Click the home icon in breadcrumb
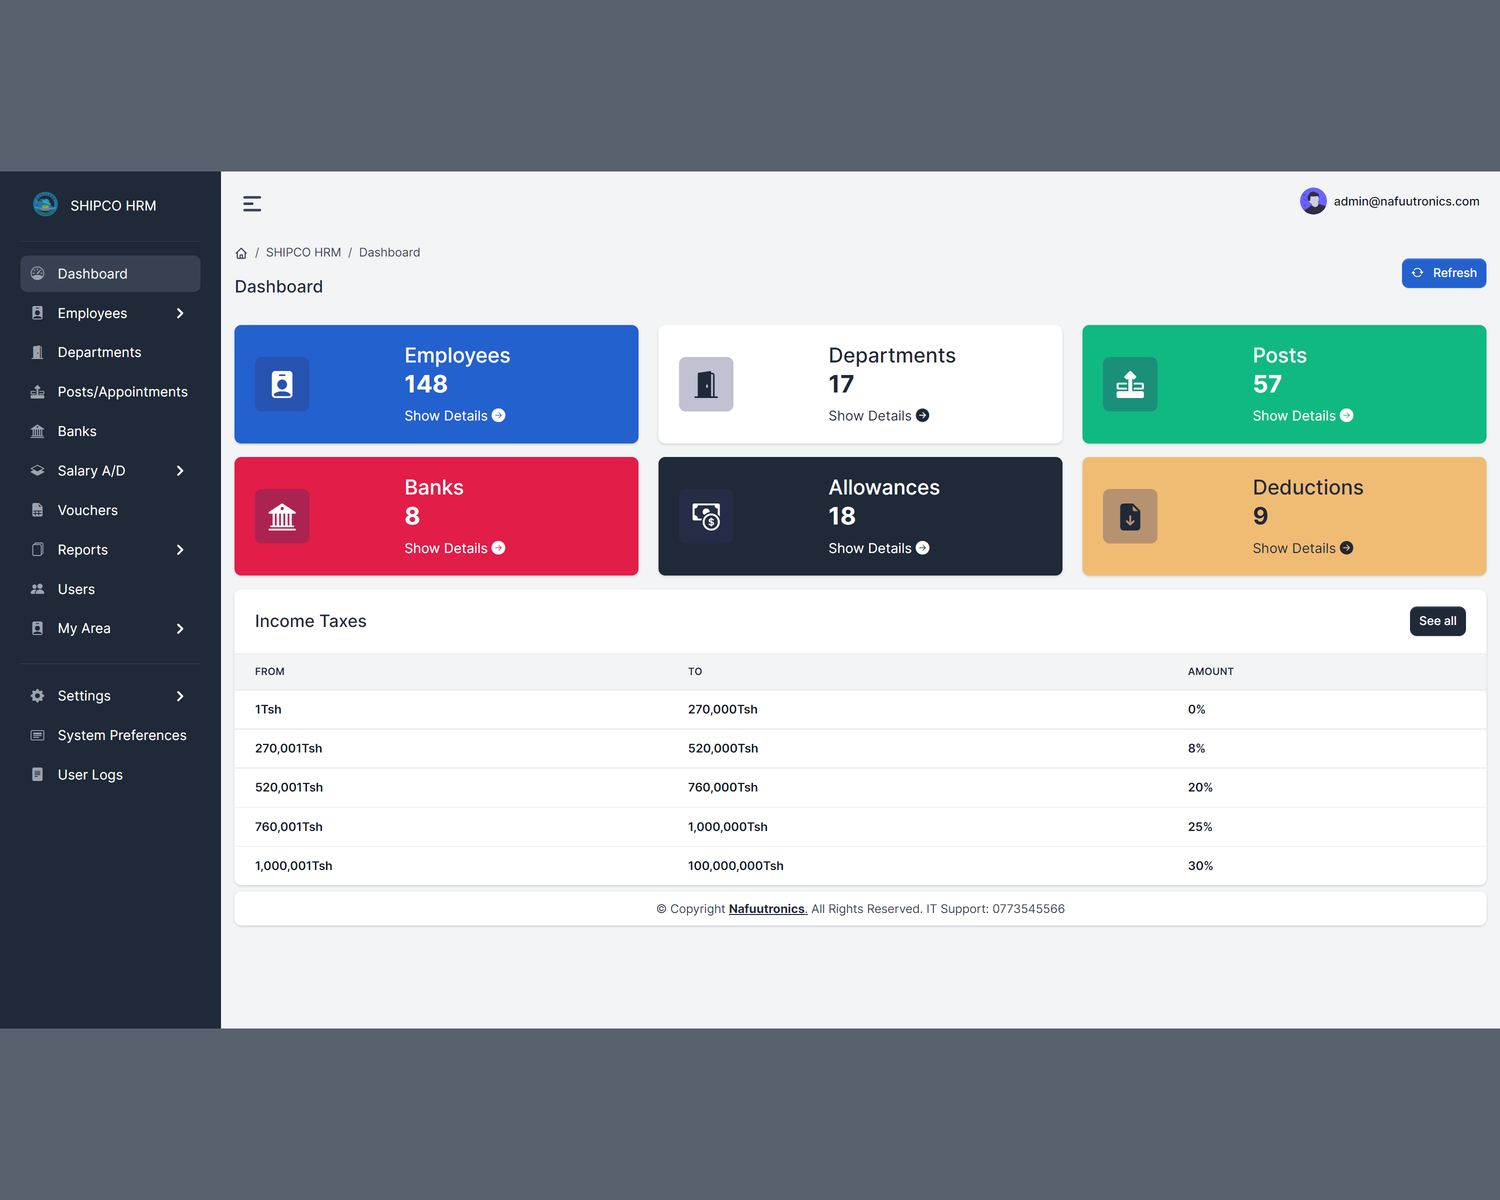 click(x=241, y=253)
